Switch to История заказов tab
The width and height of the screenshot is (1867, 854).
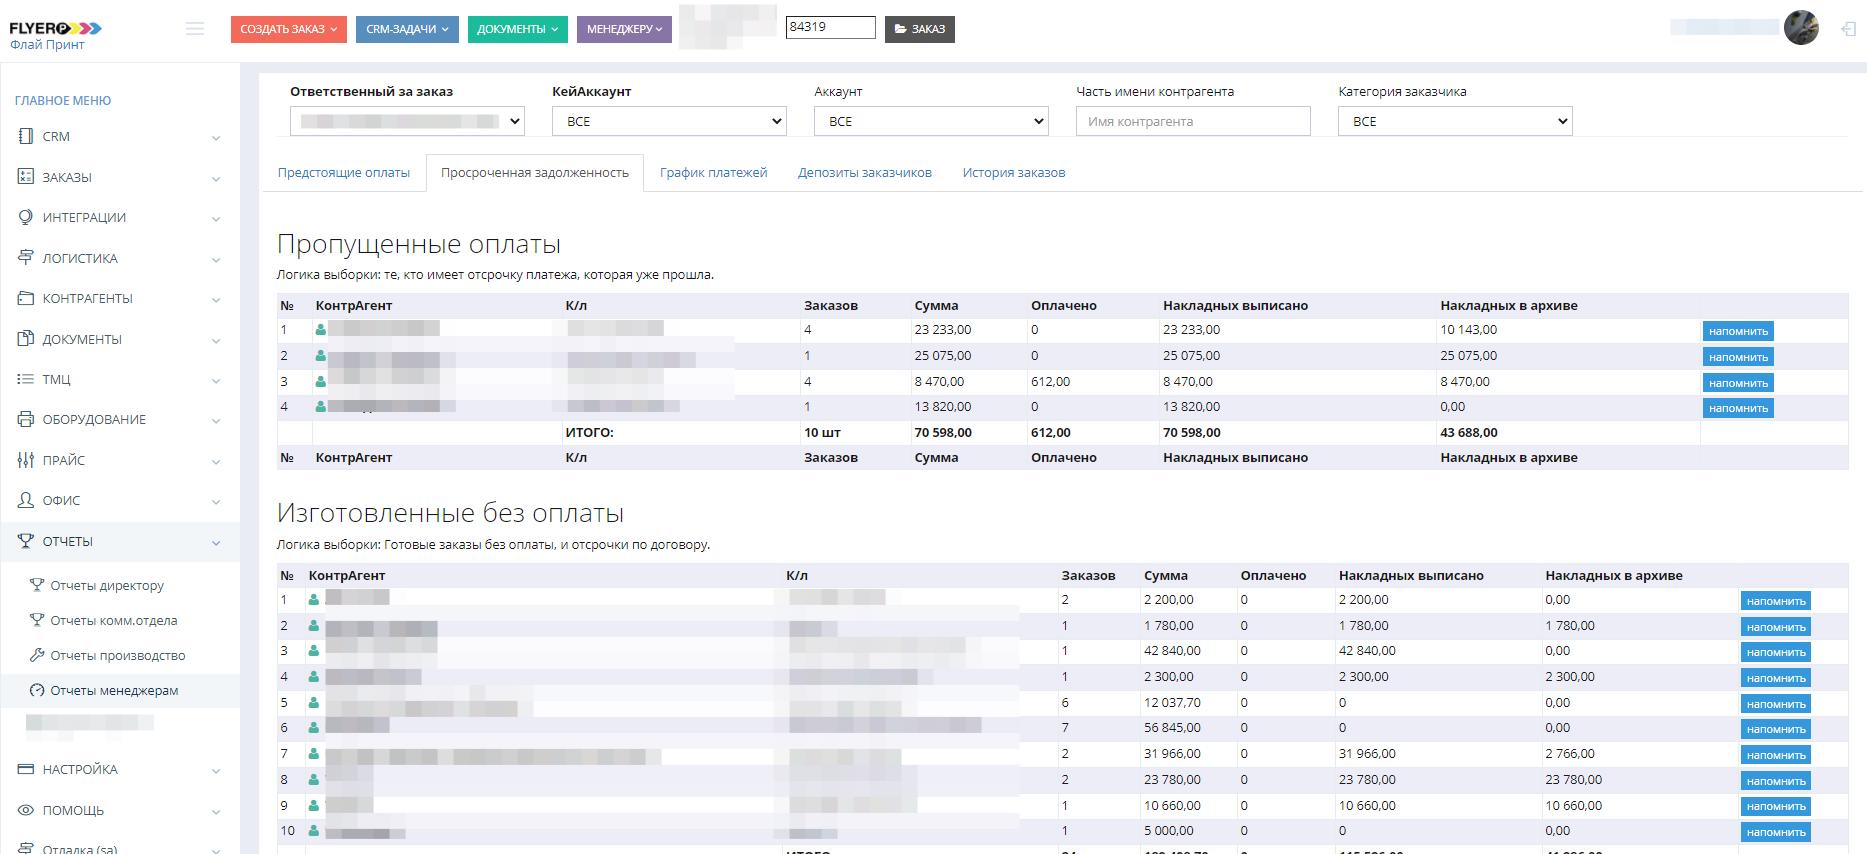point(1014,172)
